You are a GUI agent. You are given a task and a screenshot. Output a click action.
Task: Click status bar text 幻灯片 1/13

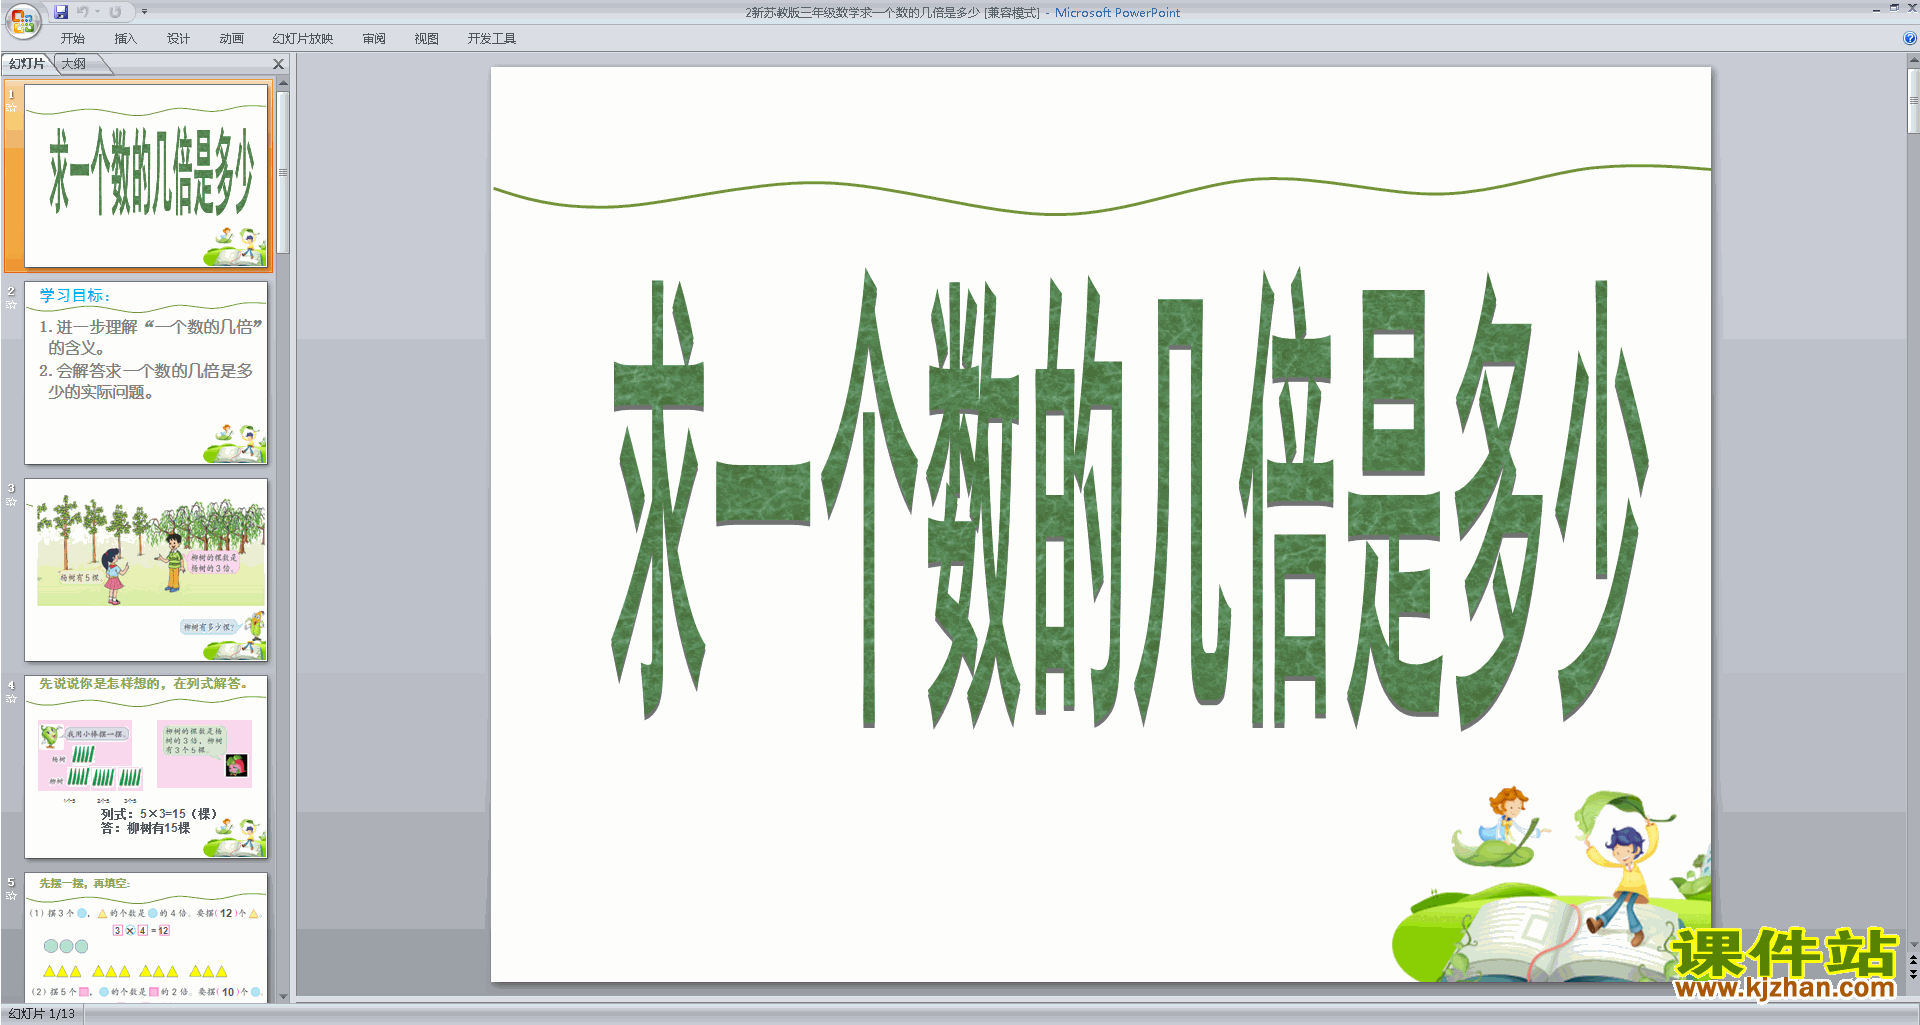tap(42, 1014)
